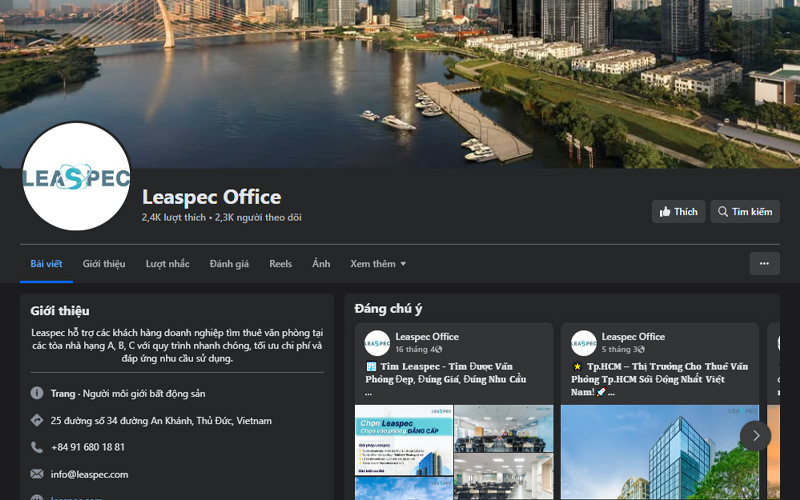Click the Chọn Leaspec promotional image

point(404,440)
